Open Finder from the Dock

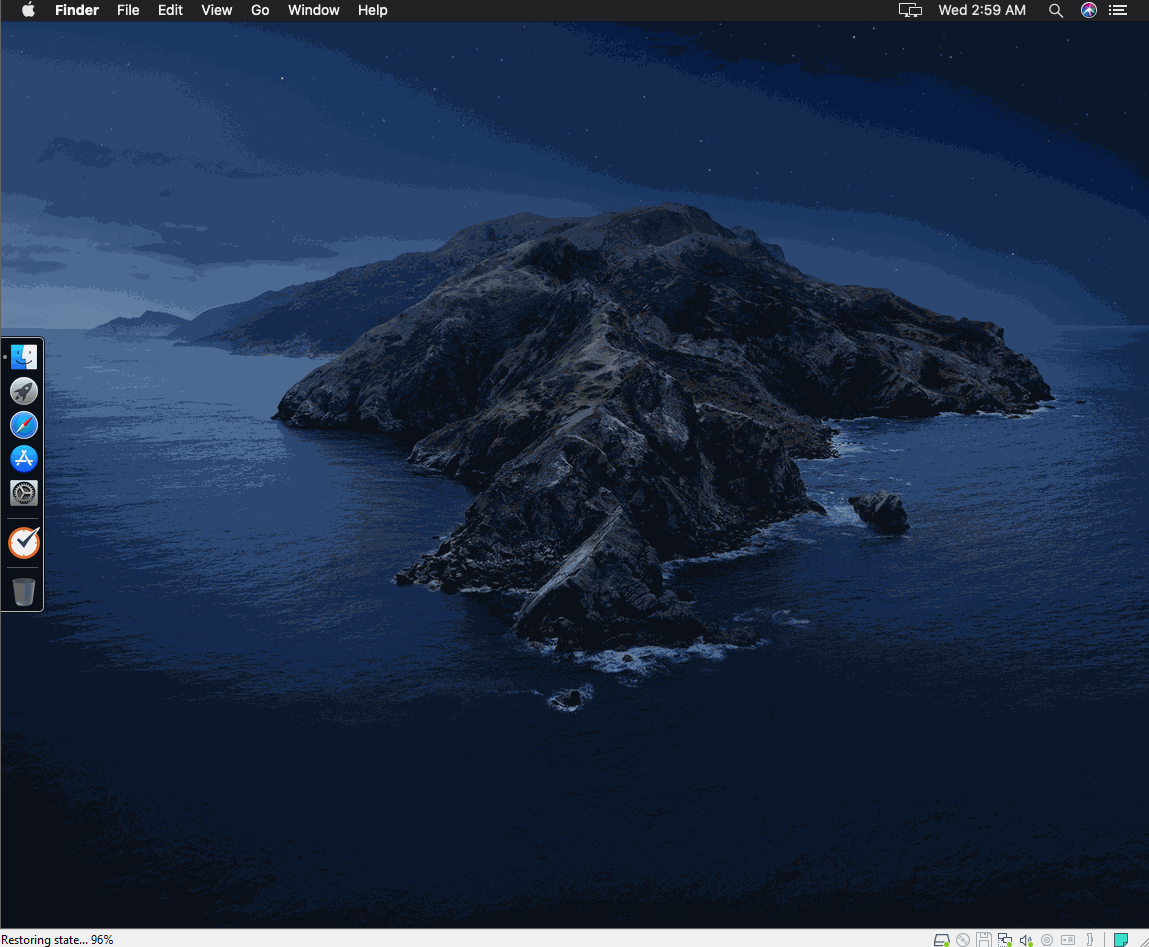click(23, 356)
